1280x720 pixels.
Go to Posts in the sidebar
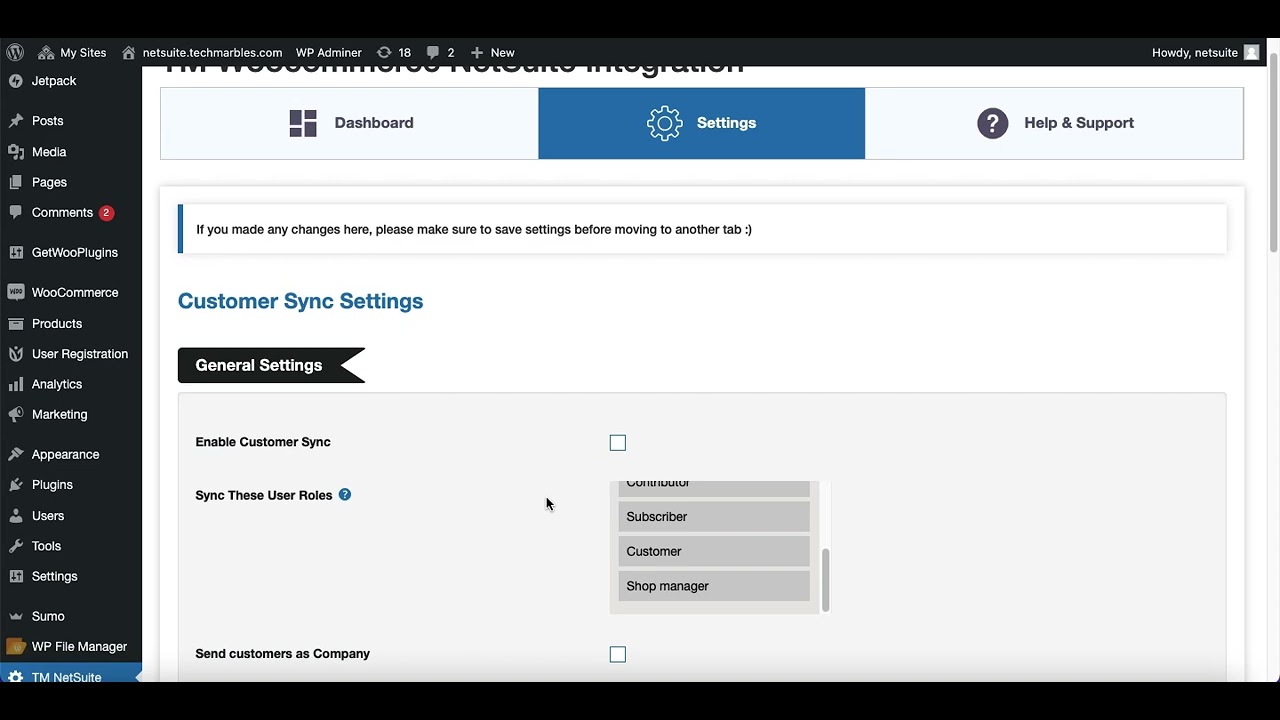pos(47,121)
